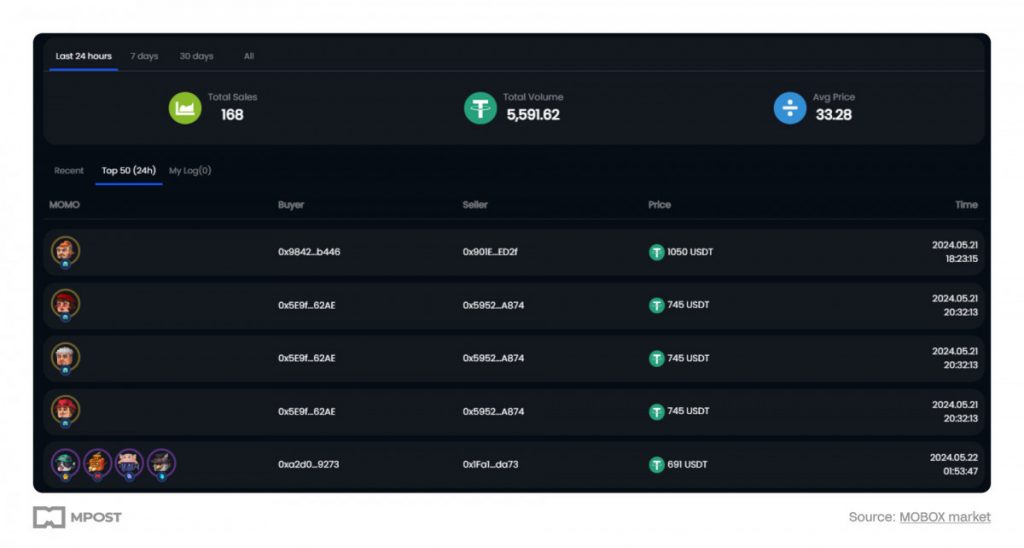This screenshot has width=1024, height=548.
Task: Click the Time column header
Action: [x=966, y=205]
